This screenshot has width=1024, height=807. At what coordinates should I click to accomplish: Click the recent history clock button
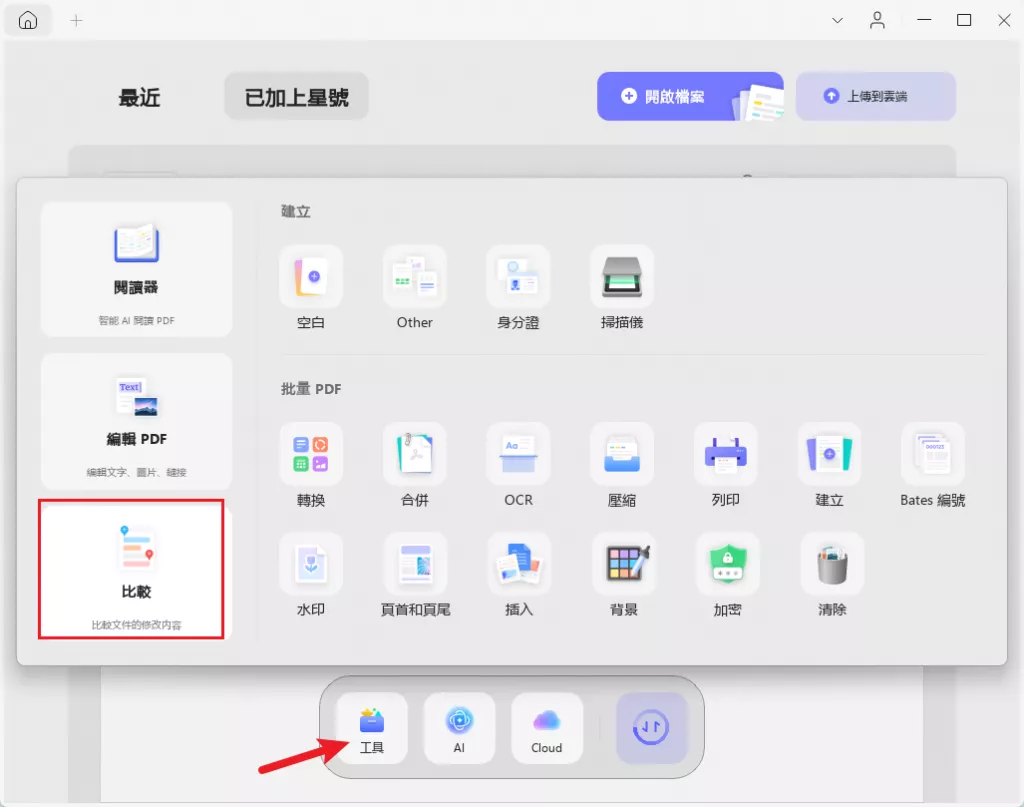pyautogui.click(x=651, y=728)
